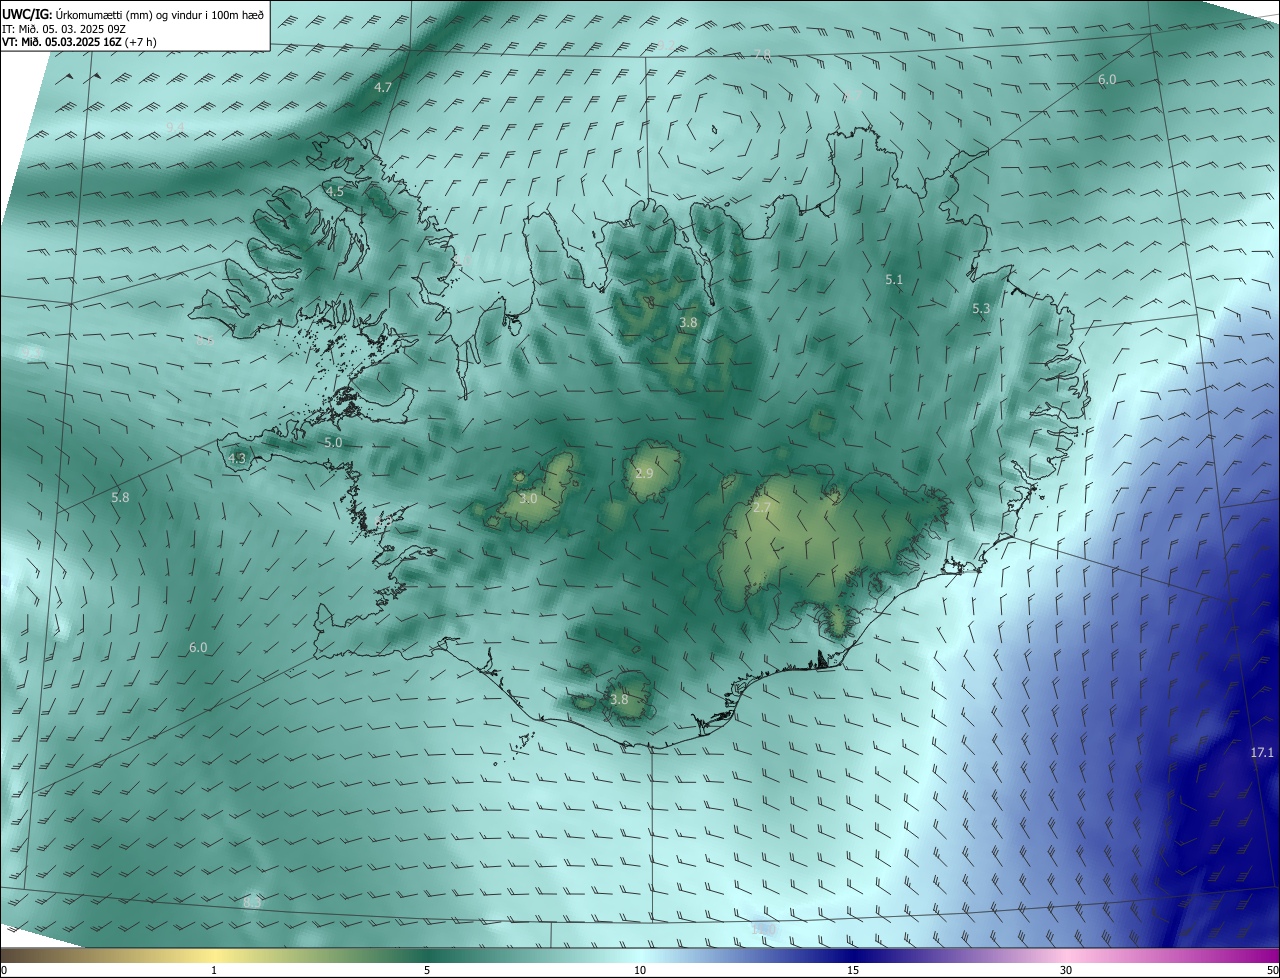Click the color scale tick label '15'
Screen dimensions: 1280x978
click(853, 970)
